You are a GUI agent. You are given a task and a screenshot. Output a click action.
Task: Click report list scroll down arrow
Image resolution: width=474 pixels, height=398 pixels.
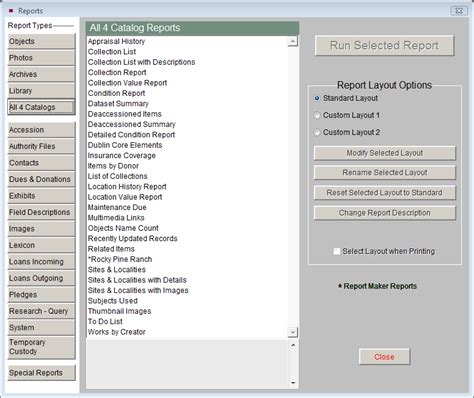tap(293, 332)
